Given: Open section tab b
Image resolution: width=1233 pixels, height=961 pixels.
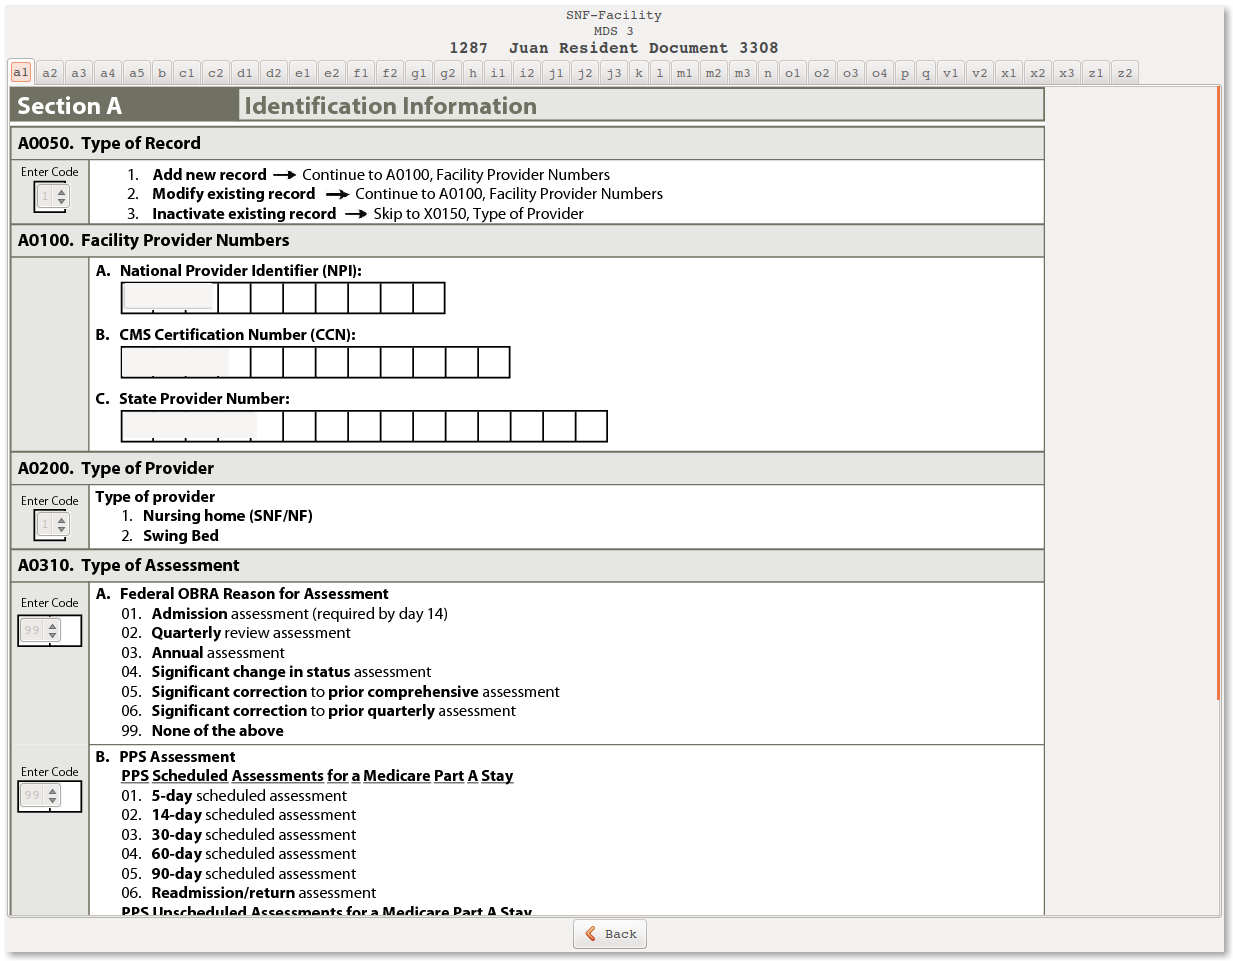Looking at the screenshot, I should [x=162, y=73].
